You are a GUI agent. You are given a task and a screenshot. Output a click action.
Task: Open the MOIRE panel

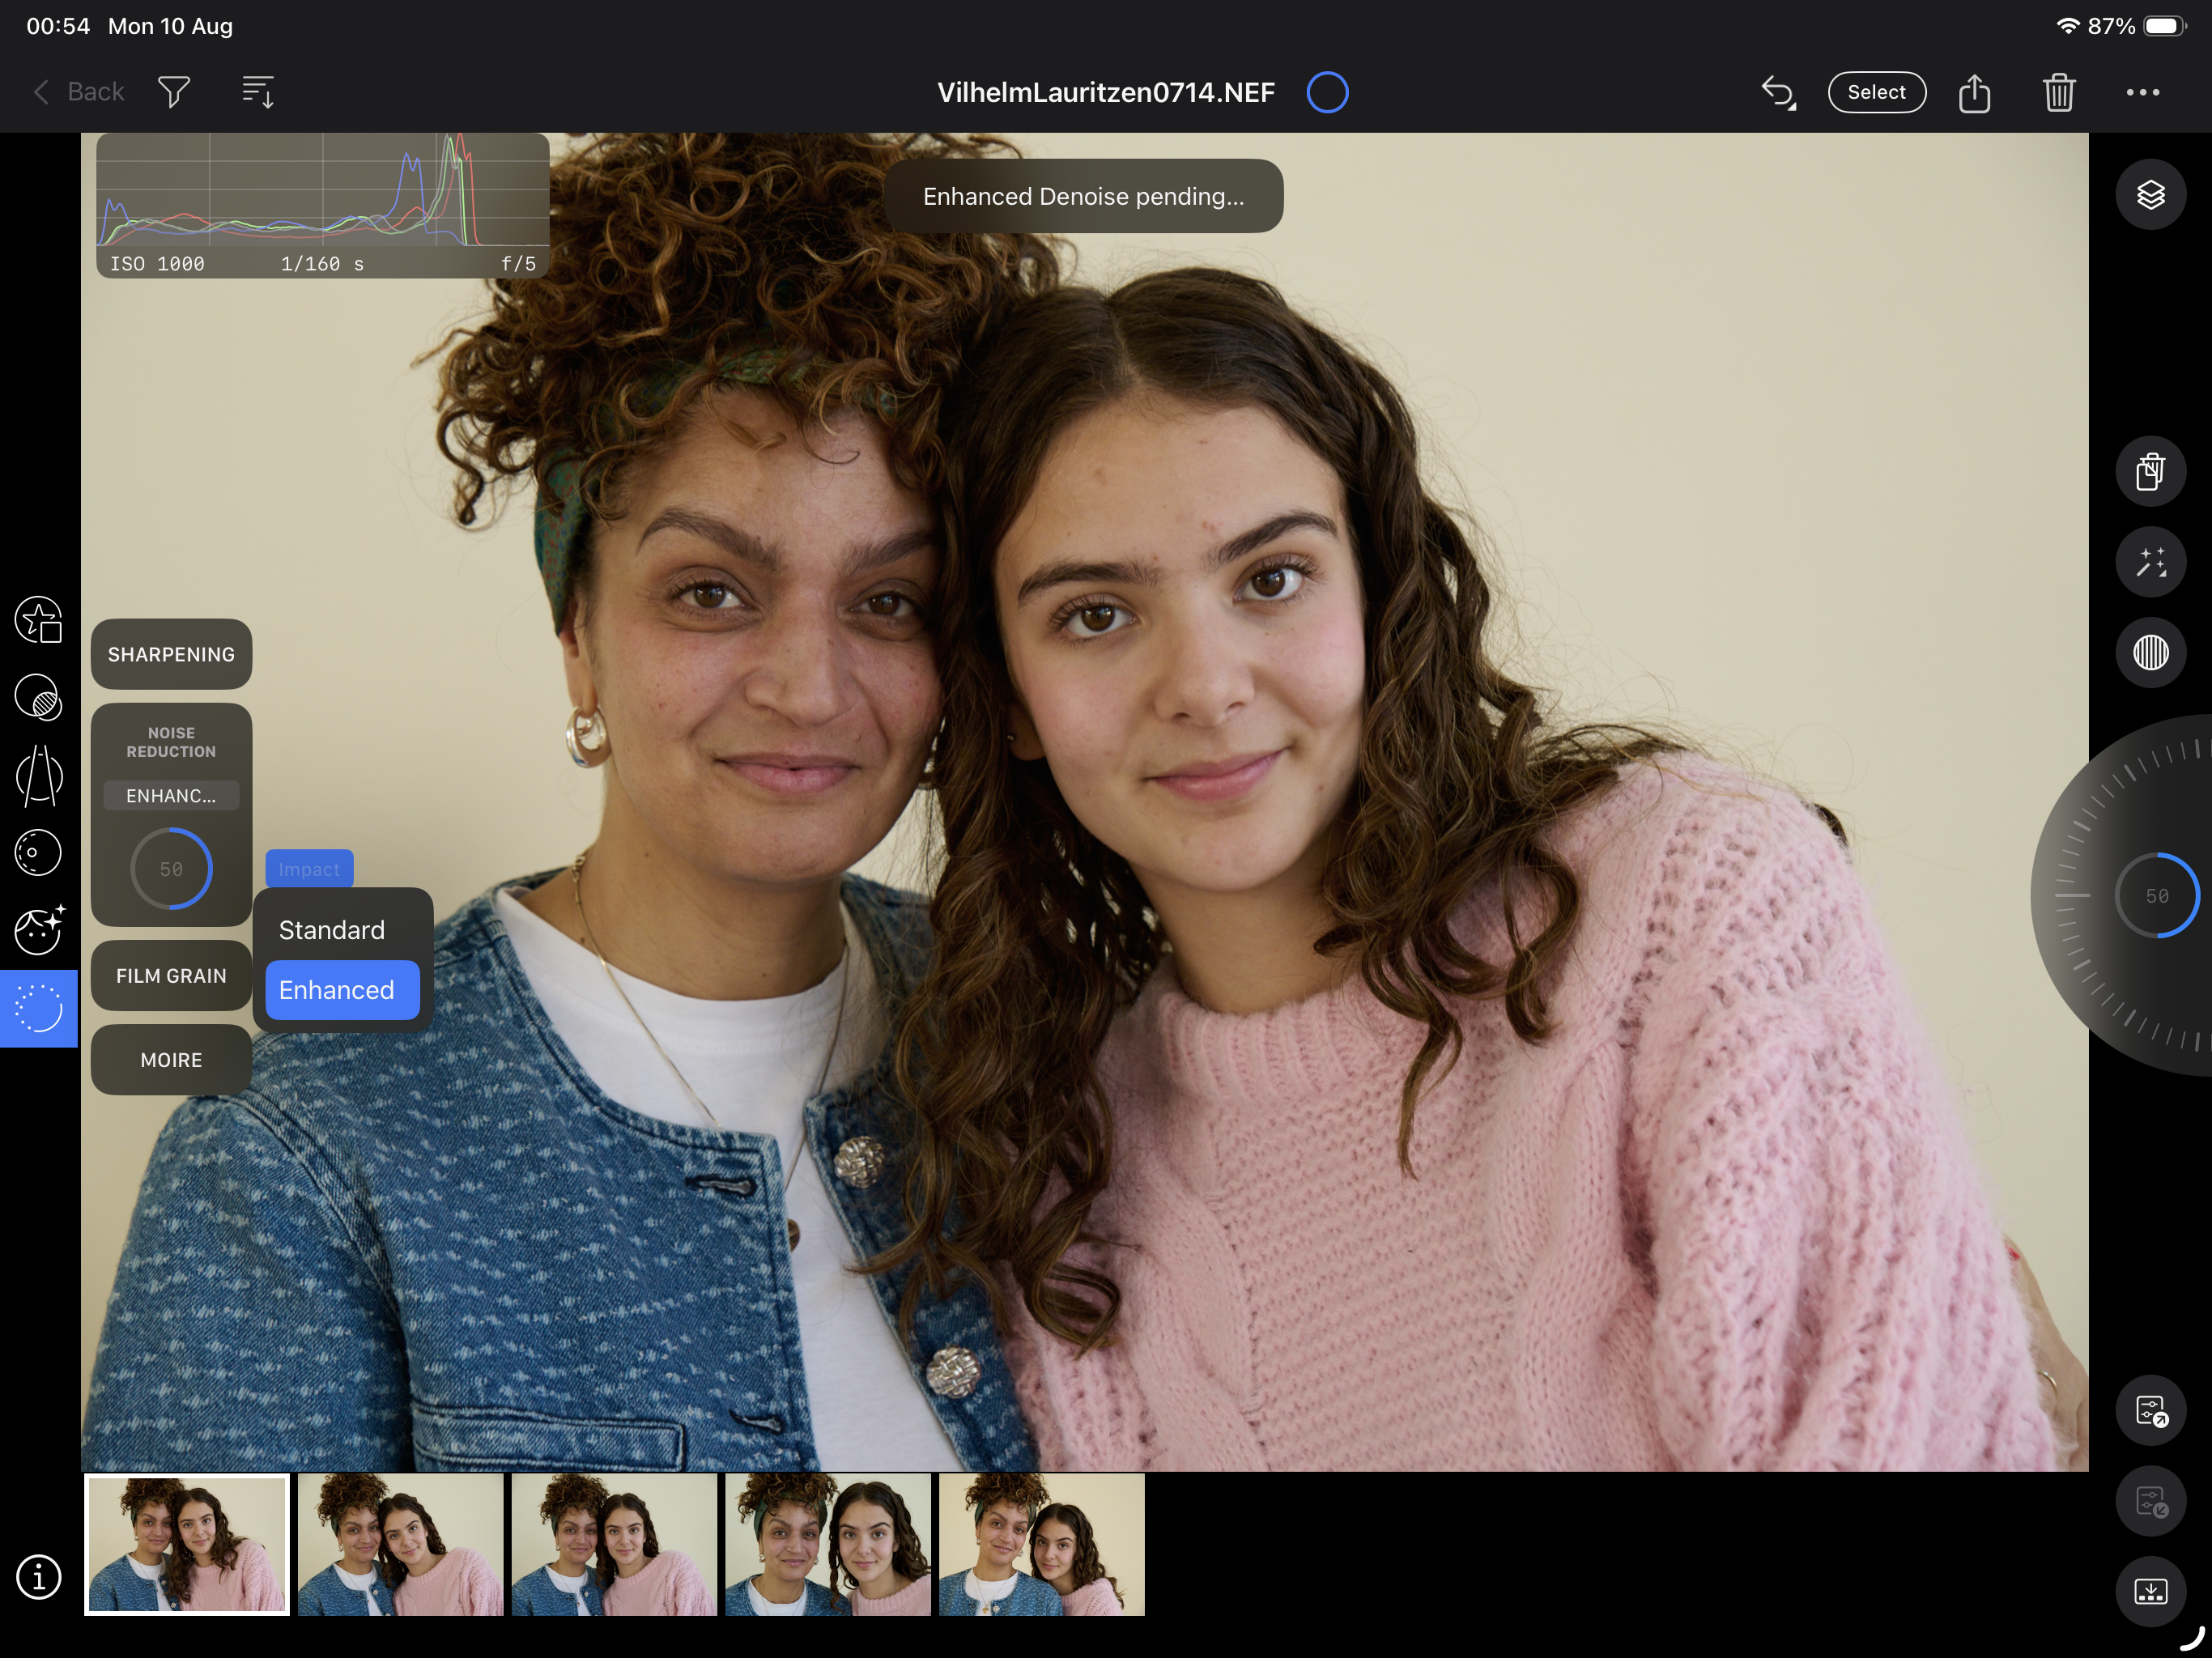click(x=171, y=1059)
